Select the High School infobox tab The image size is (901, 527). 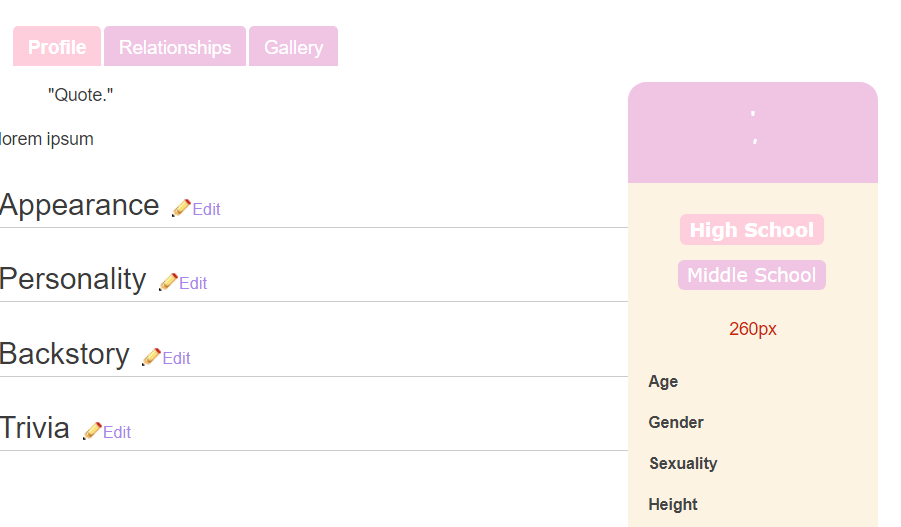752,230
